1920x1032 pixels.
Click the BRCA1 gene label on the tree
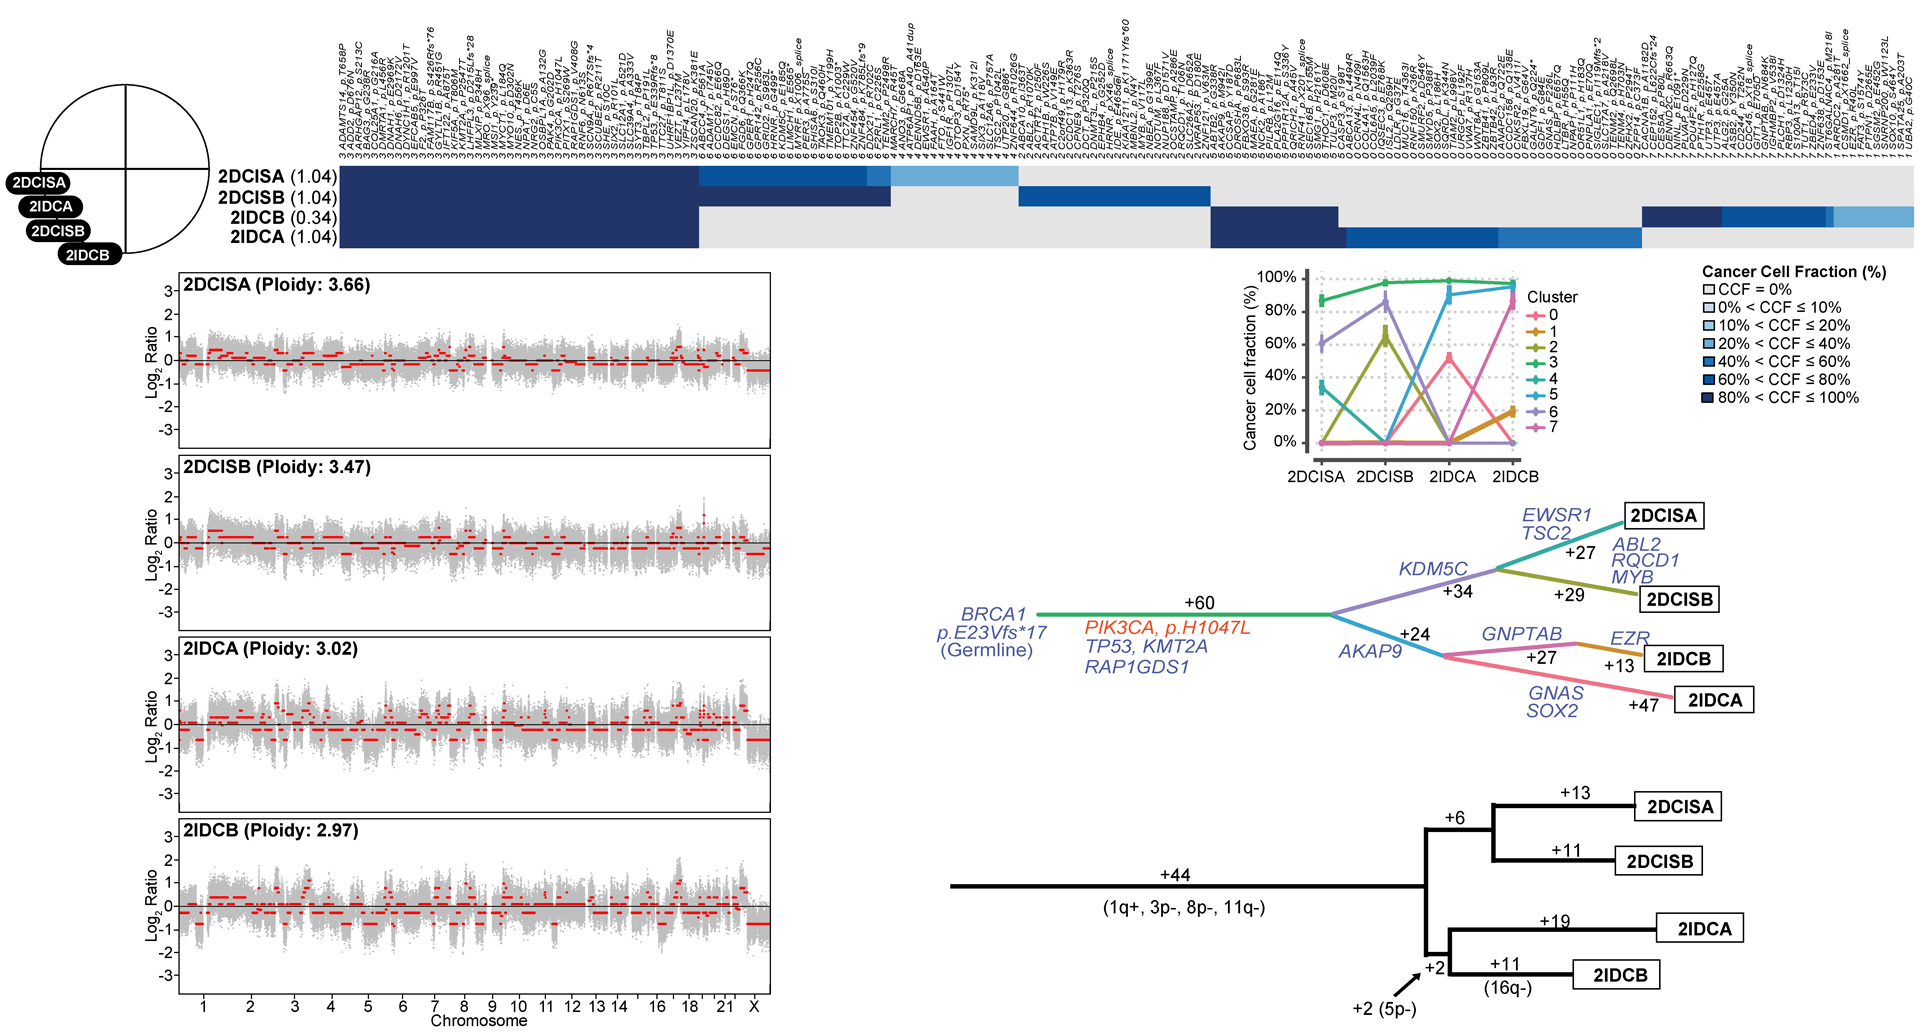[x=994, y=614]
